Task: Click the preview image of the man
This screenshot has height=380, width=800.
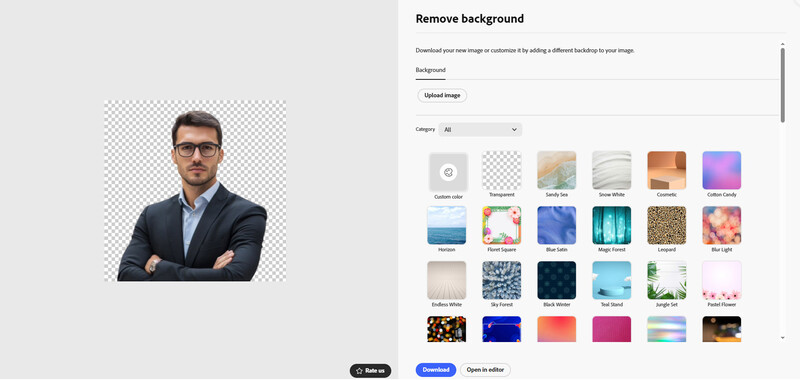Action: click(195, 191)
